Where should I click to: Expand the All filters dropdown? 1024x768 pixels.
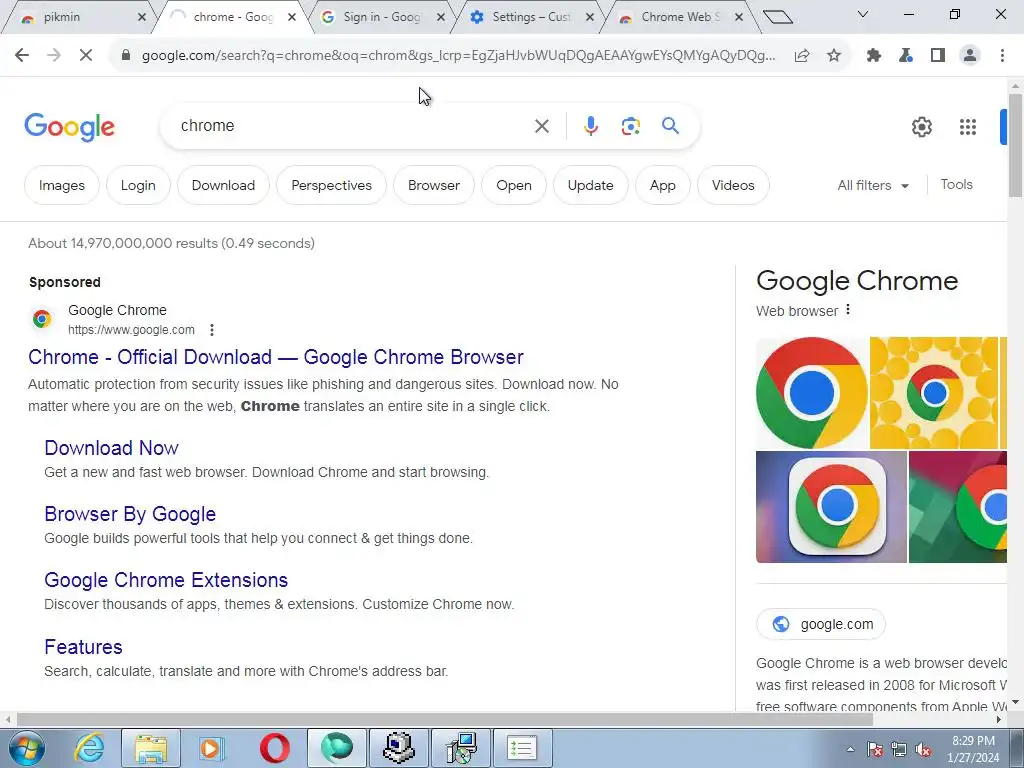pos(873,185)
